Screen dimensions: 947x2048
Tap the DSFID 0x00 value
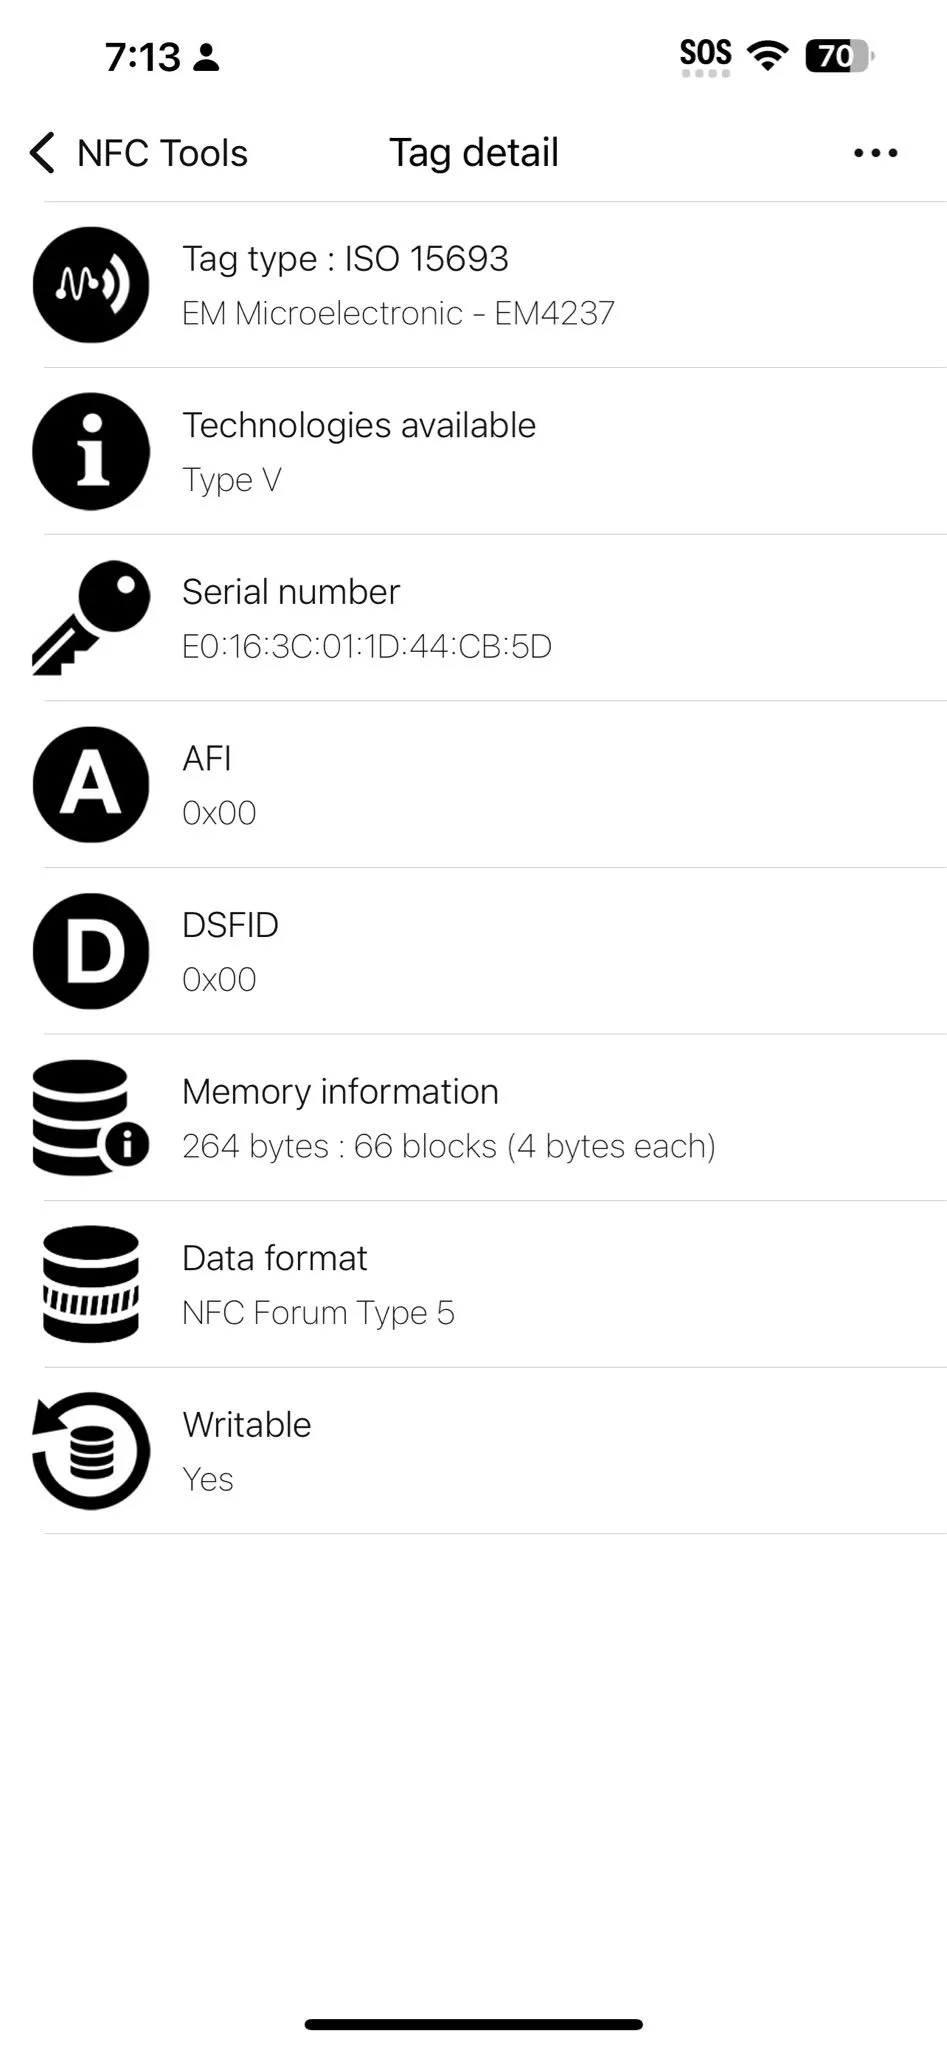point(219,979)
